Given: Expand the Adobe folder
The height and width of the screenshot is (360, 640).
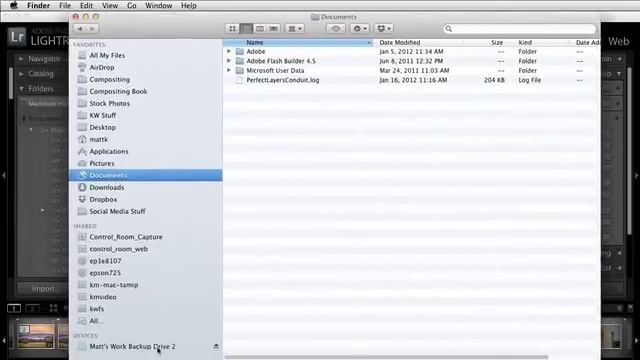Looking at the screenshot, I should 229,51.
